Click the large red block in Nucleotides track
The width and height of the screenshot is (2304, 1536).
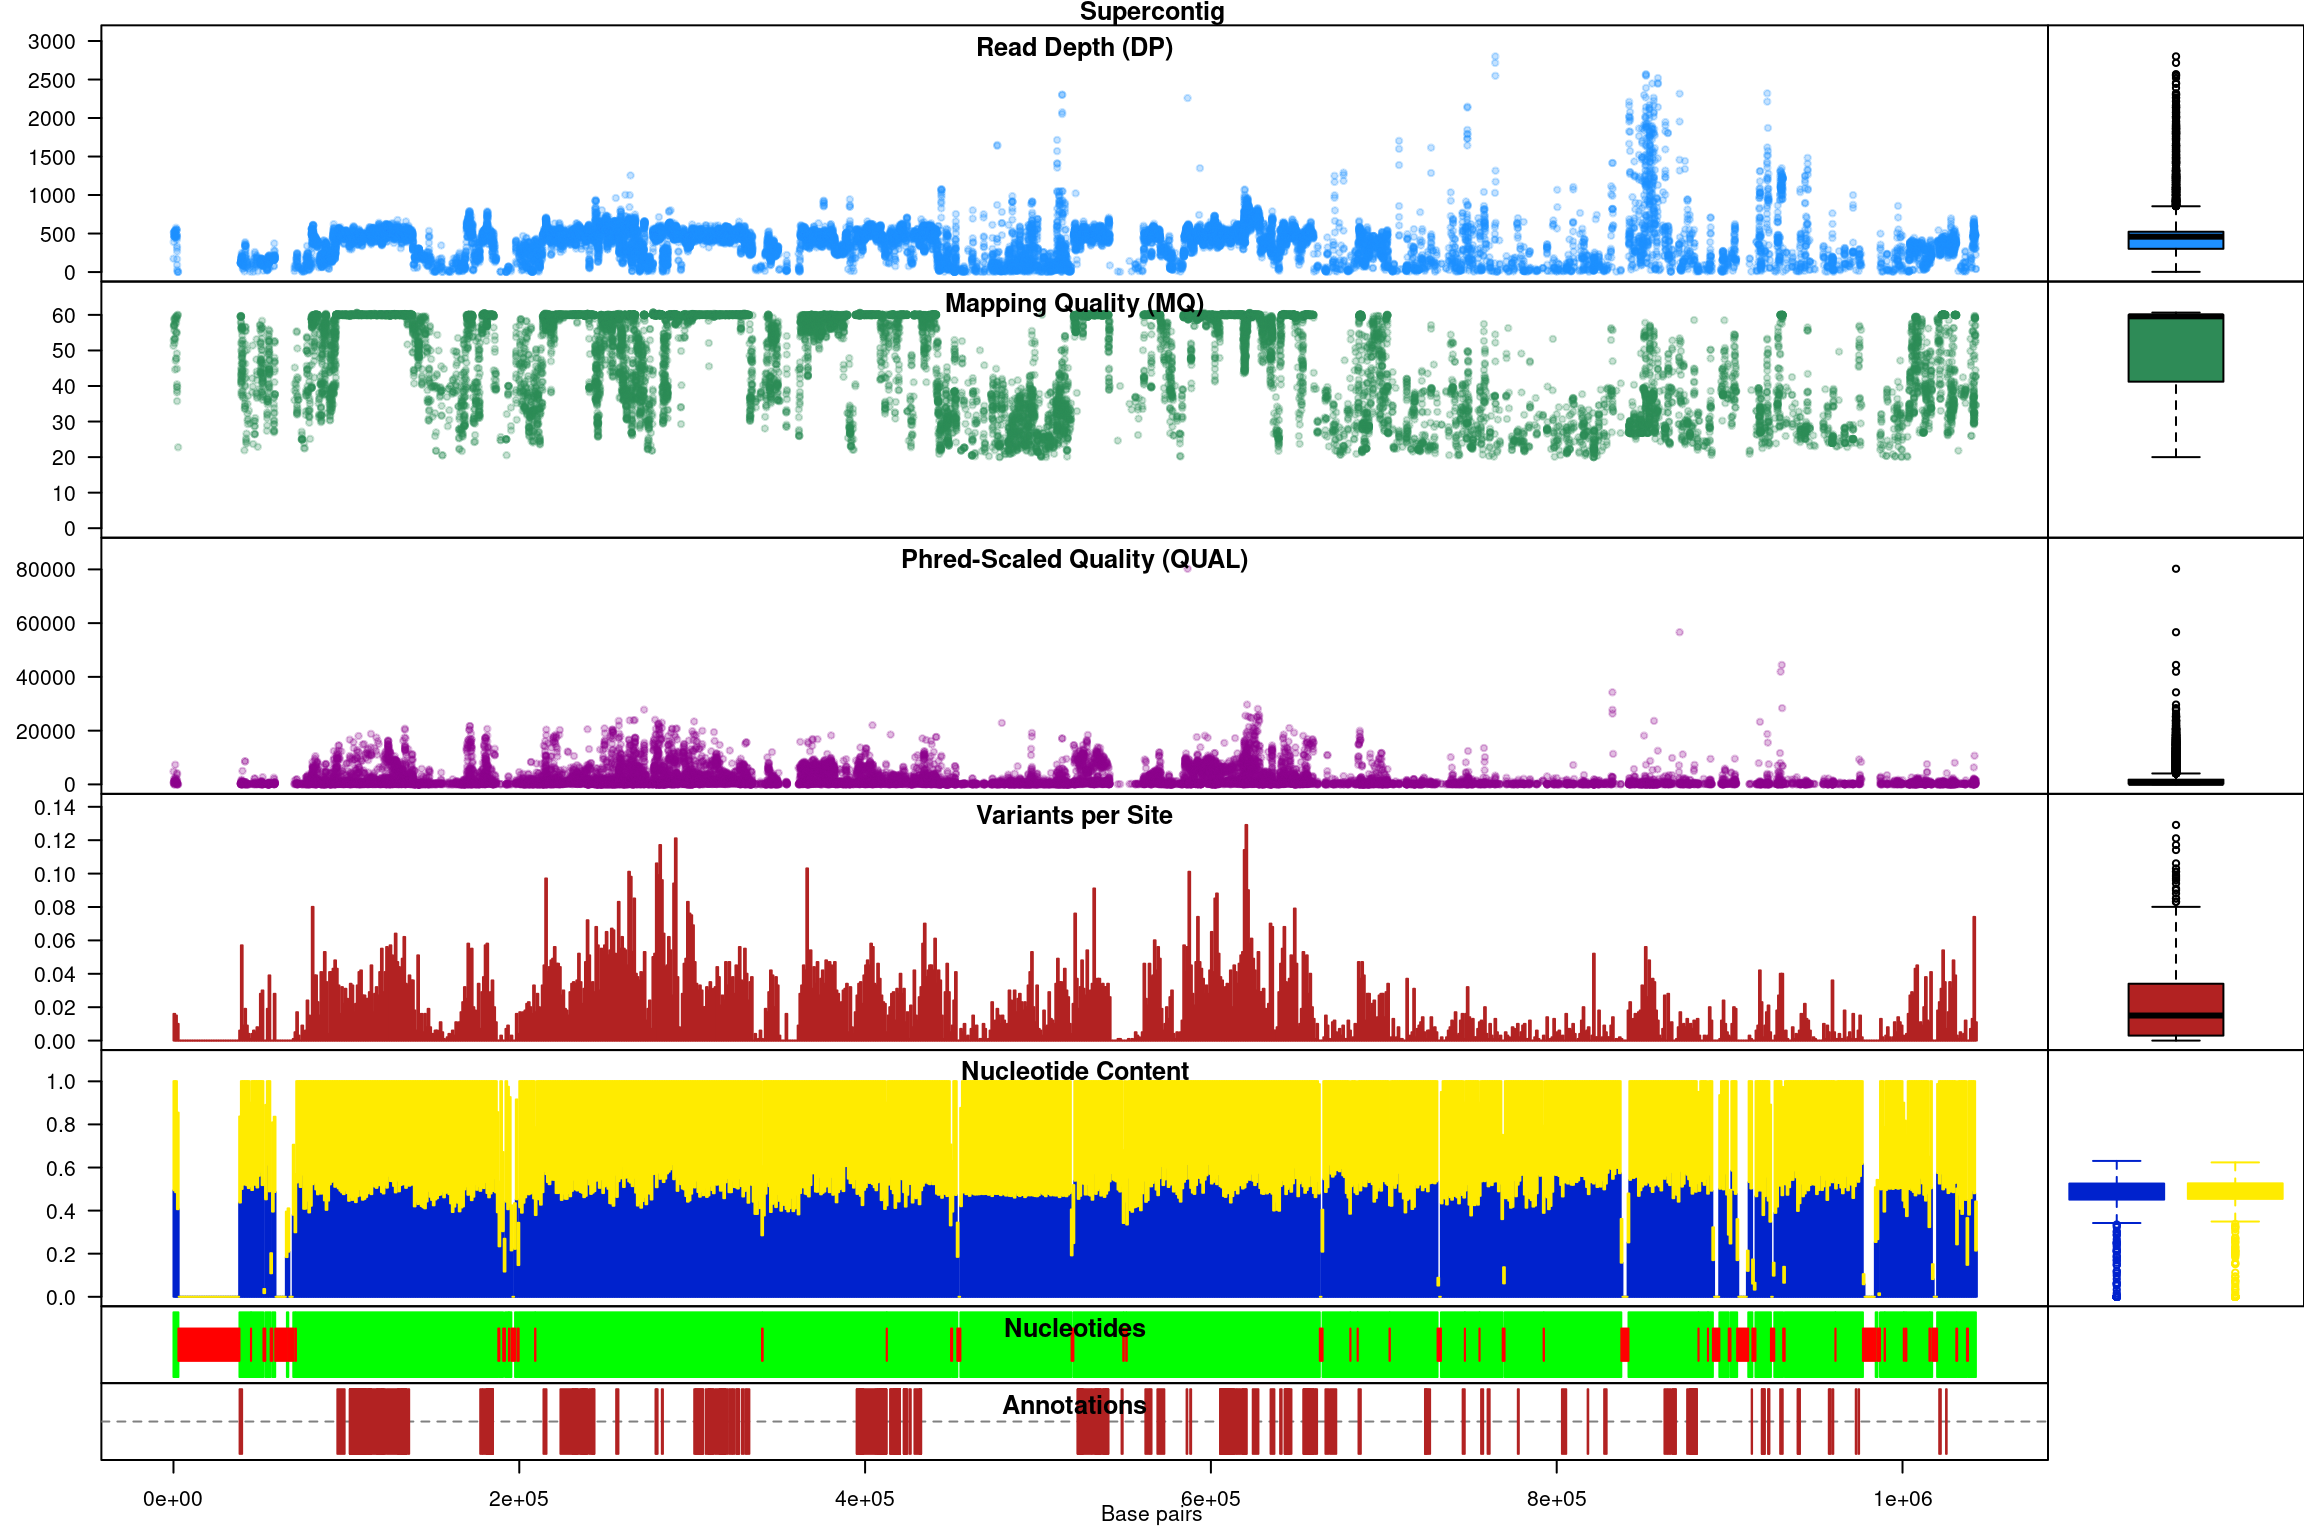coord(208,1344)
